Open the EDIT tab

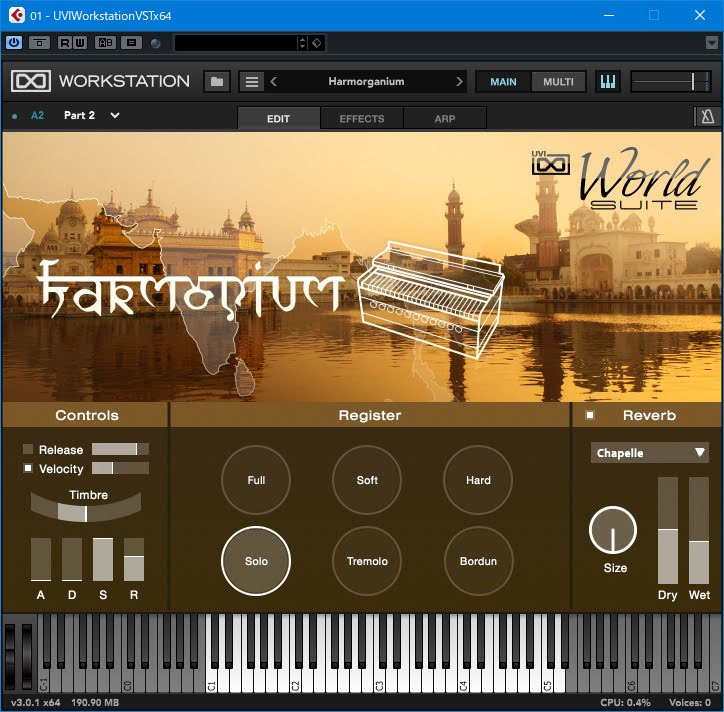coord(278,118)
